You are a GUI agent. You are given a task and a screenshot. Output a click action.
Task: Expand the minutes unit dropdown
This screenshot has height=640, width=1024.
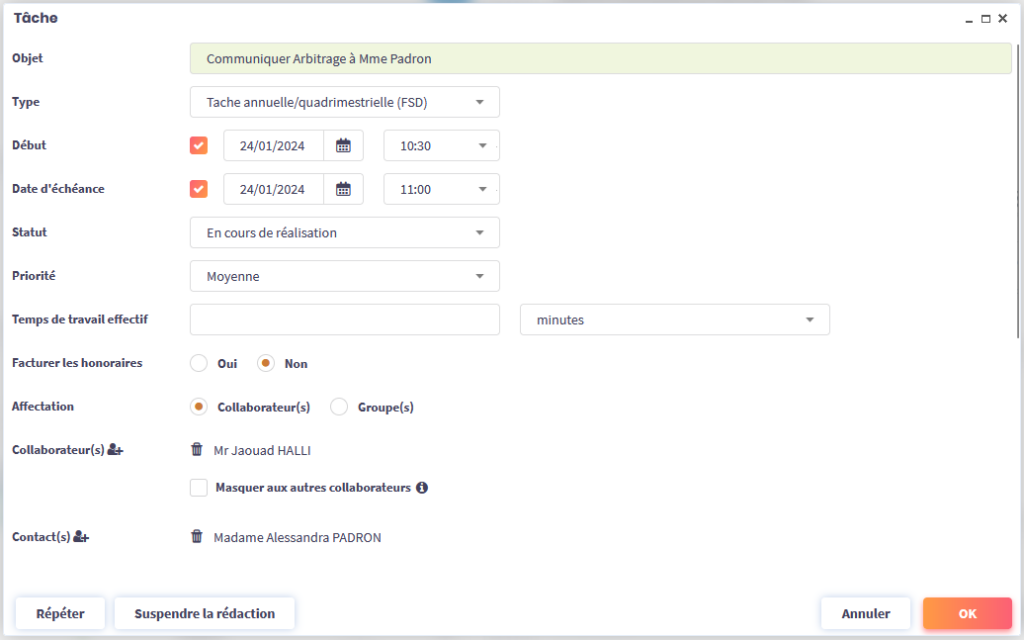tap(674, 320)
